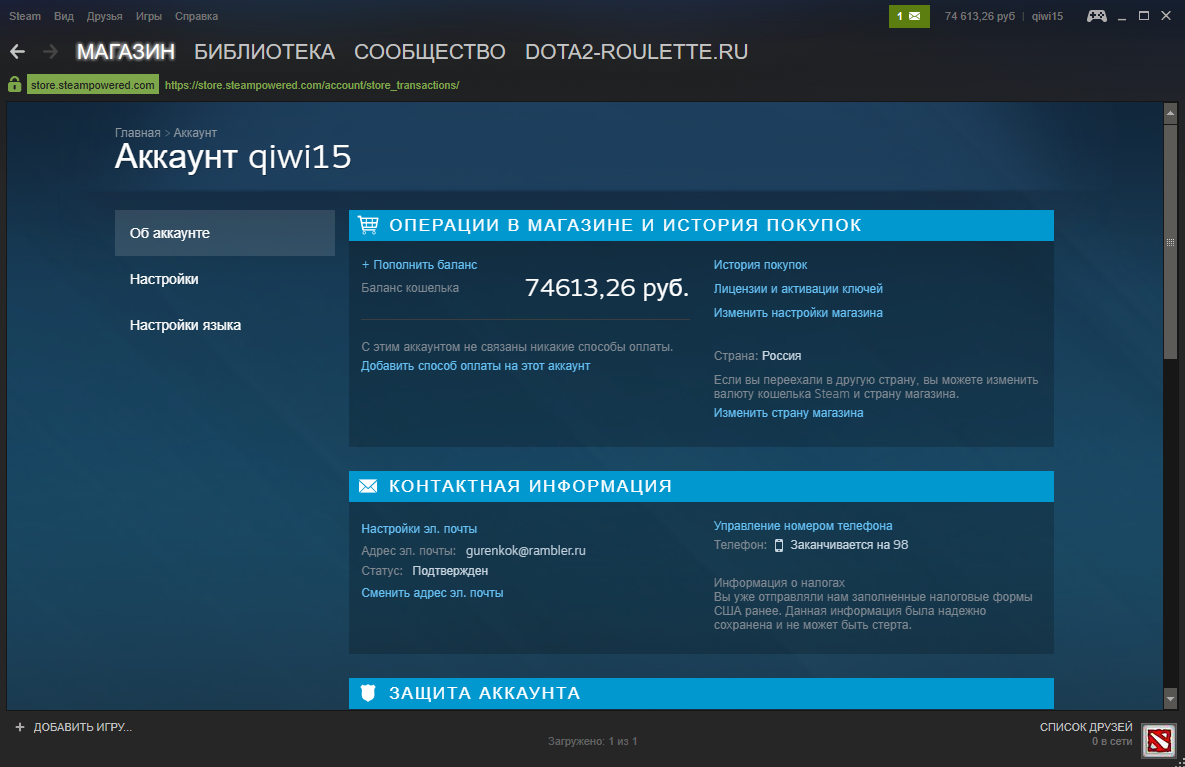Switch to the МАГАЗИН tab

pos(125,51)
